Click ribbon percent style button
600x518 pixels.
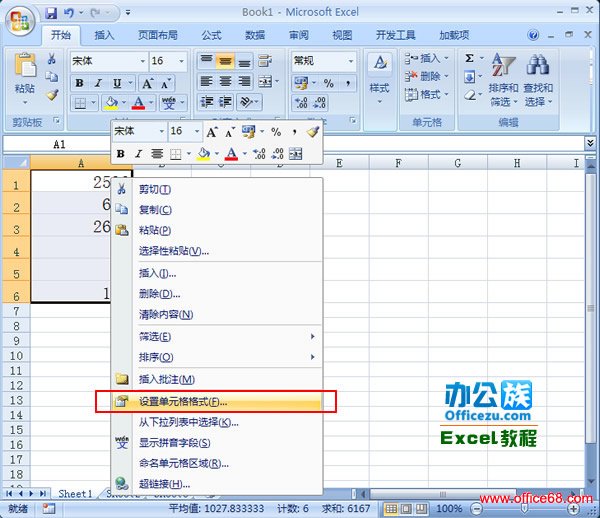click(x=328, y=83)
